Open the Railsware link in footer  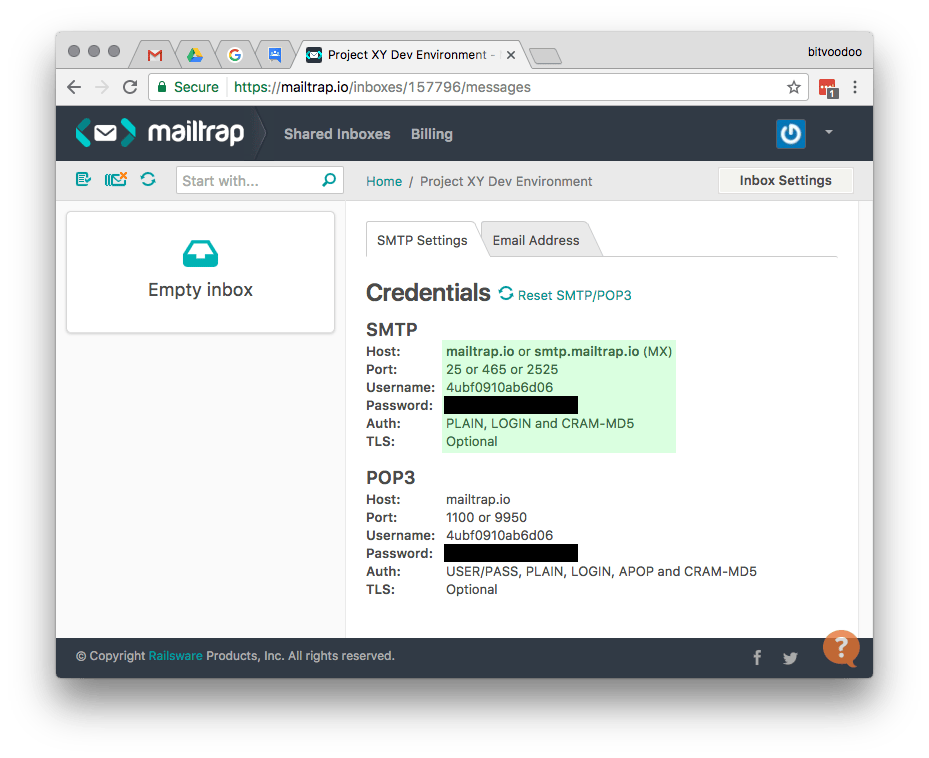coord(175,655)
